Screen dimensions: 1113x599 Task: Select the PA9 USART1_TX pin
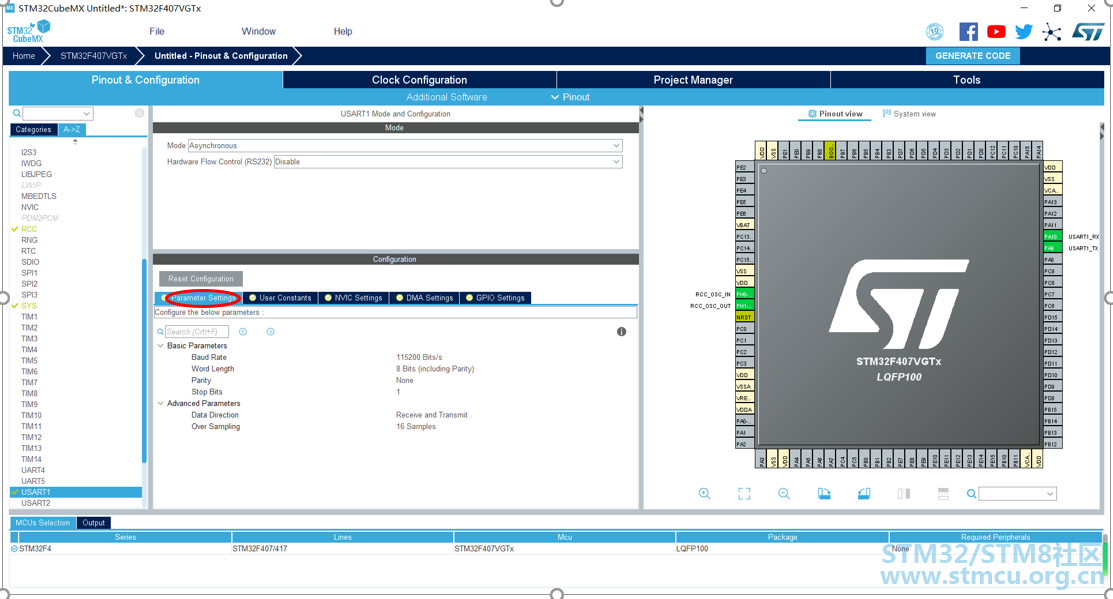[x=1052, y=248]
